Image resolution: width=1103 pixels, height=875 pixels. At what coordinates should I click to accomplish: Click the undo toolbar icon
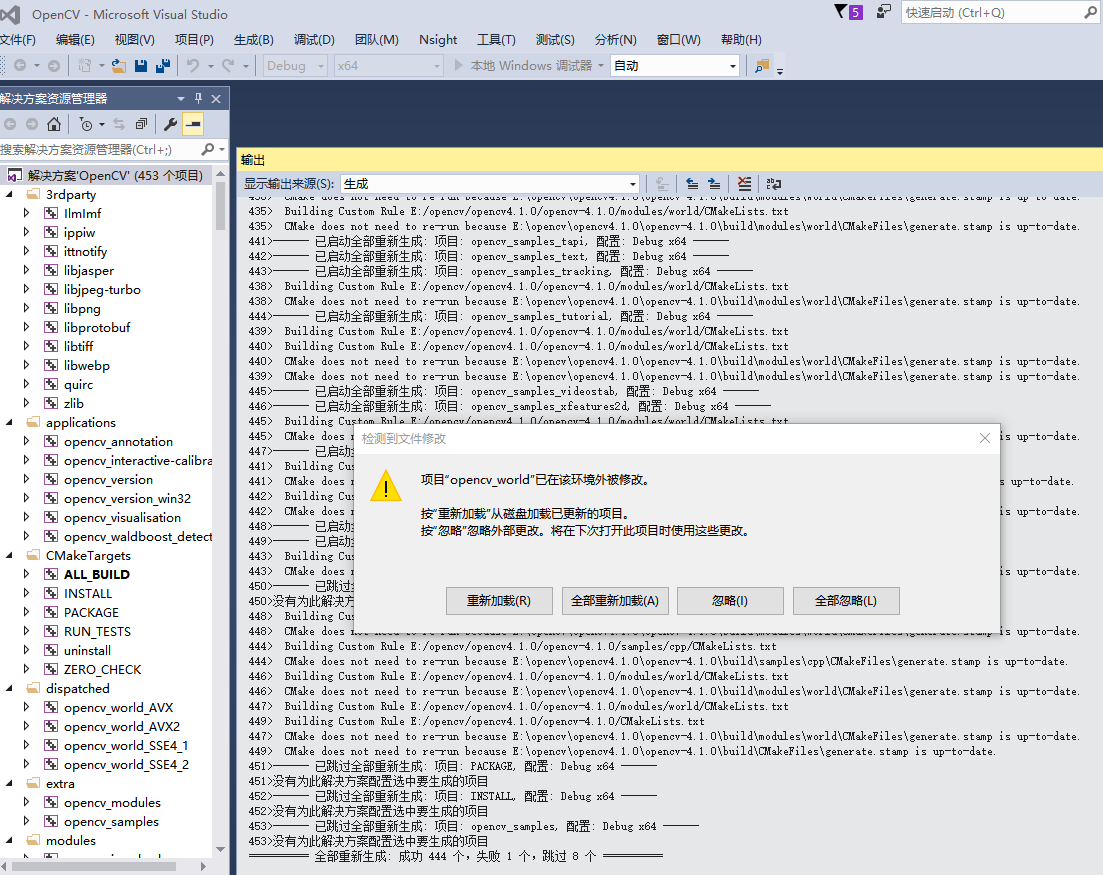(192, 65)
